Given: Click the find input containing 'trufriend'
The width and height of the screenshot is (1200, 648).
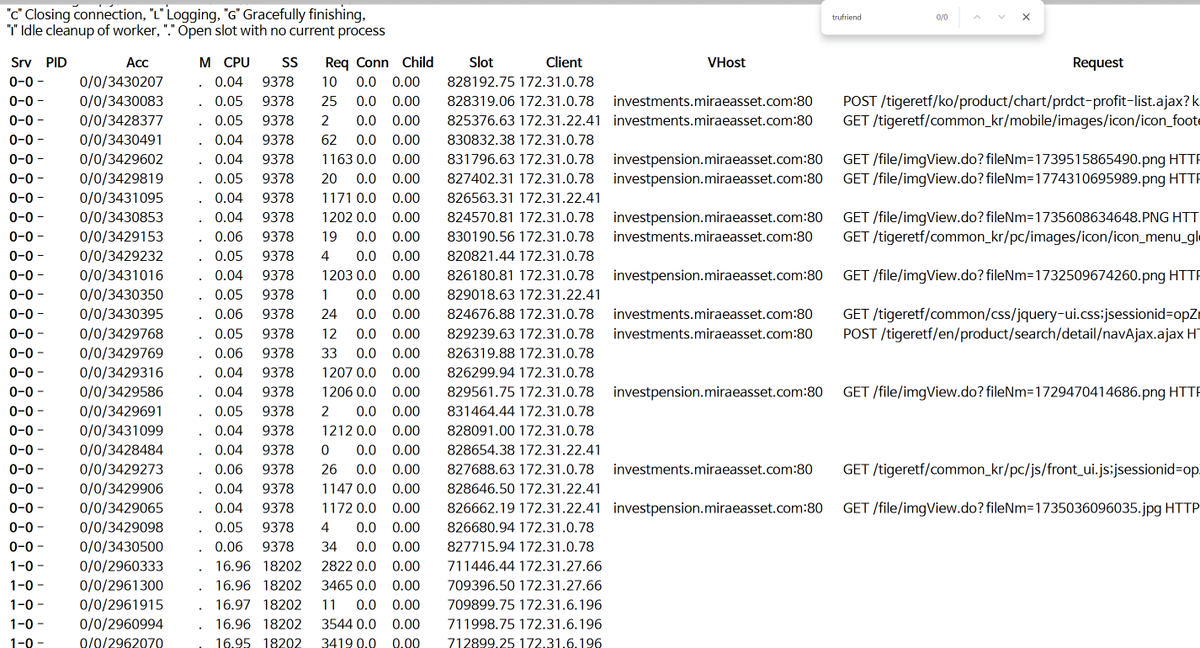Looking at the screenshot, I should click(875, 17).
